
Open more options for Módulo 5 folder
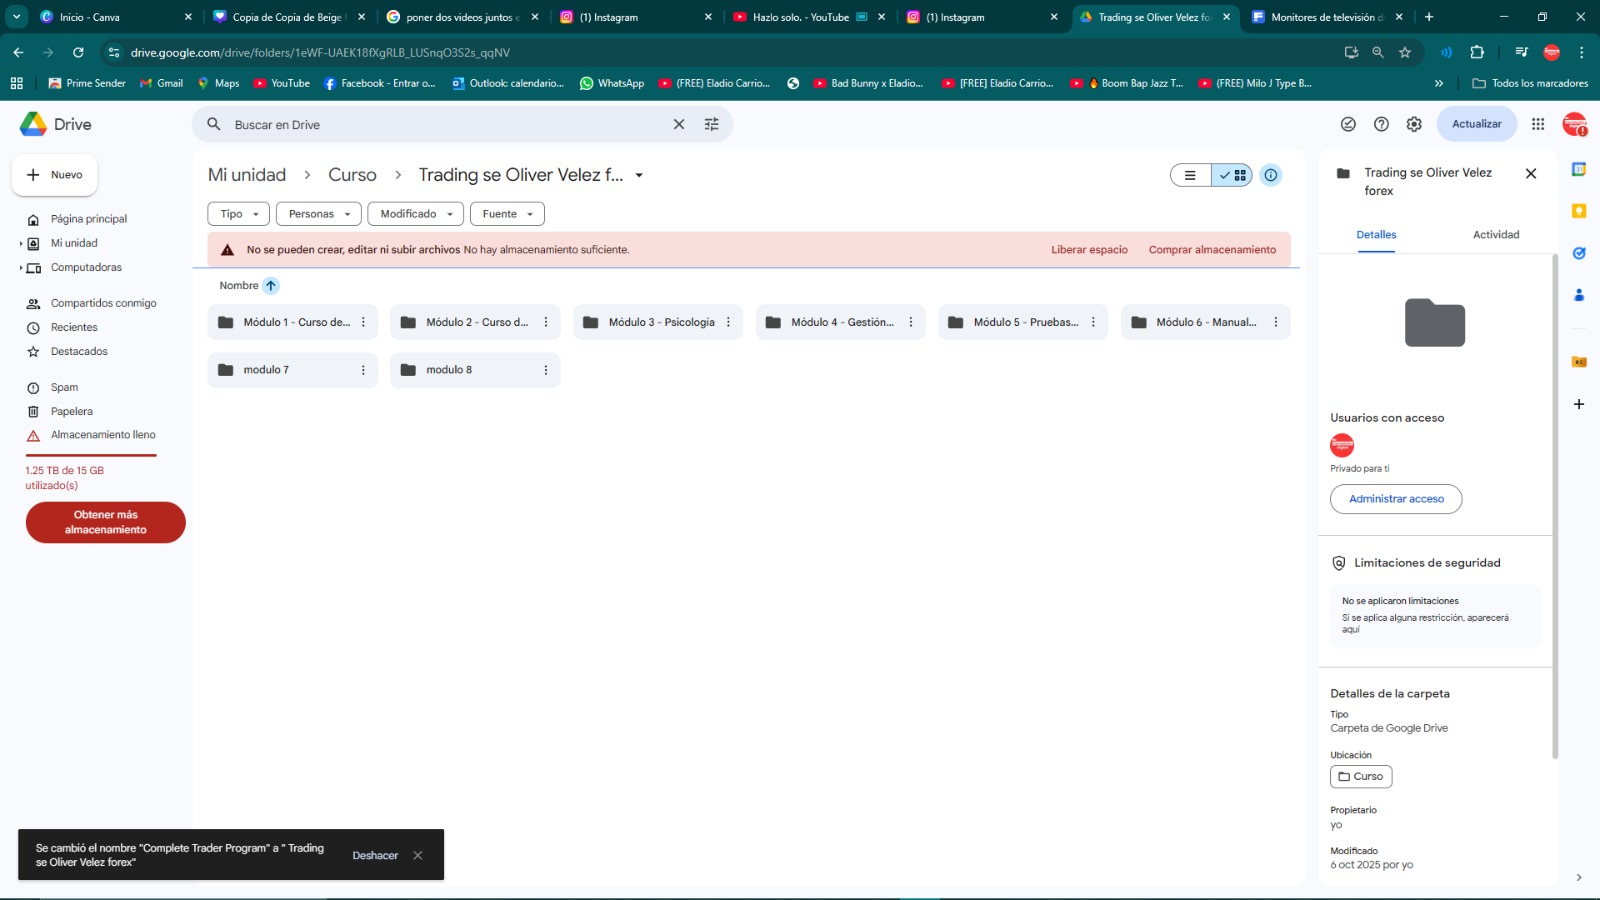click(1093, 322)
